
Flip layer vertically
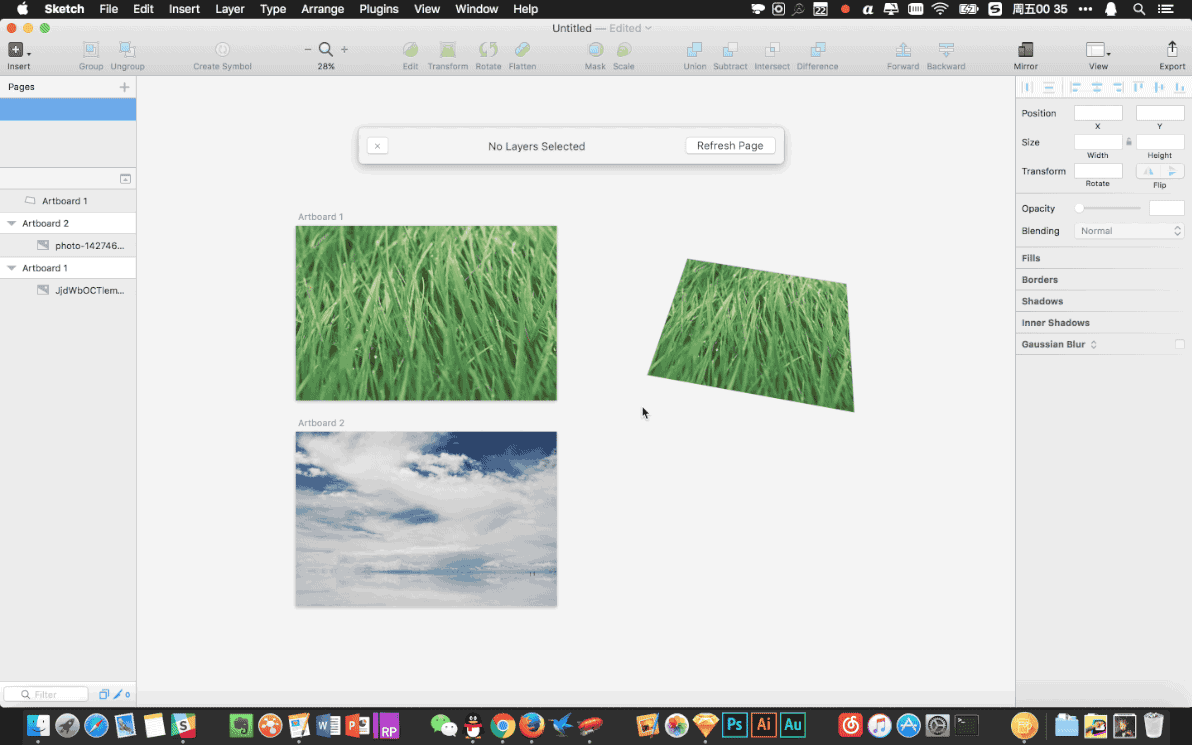[x=1172, y=171]
